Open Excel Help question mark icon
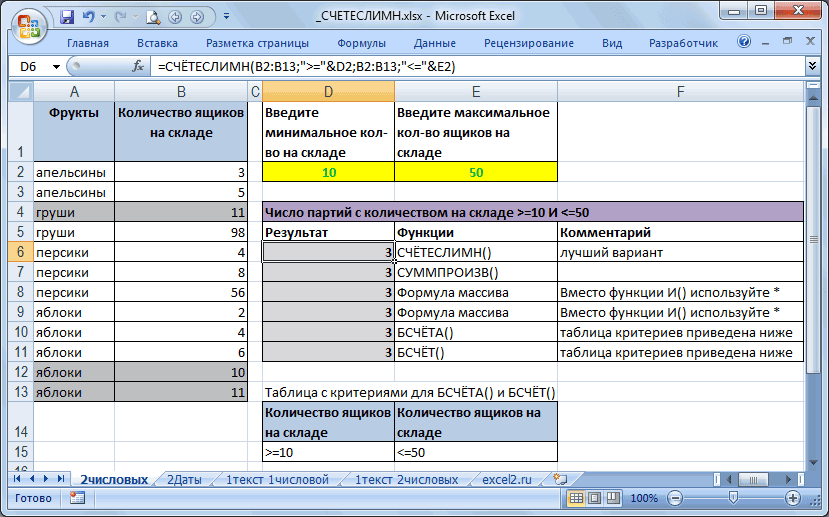 click(x=744, y=42)
